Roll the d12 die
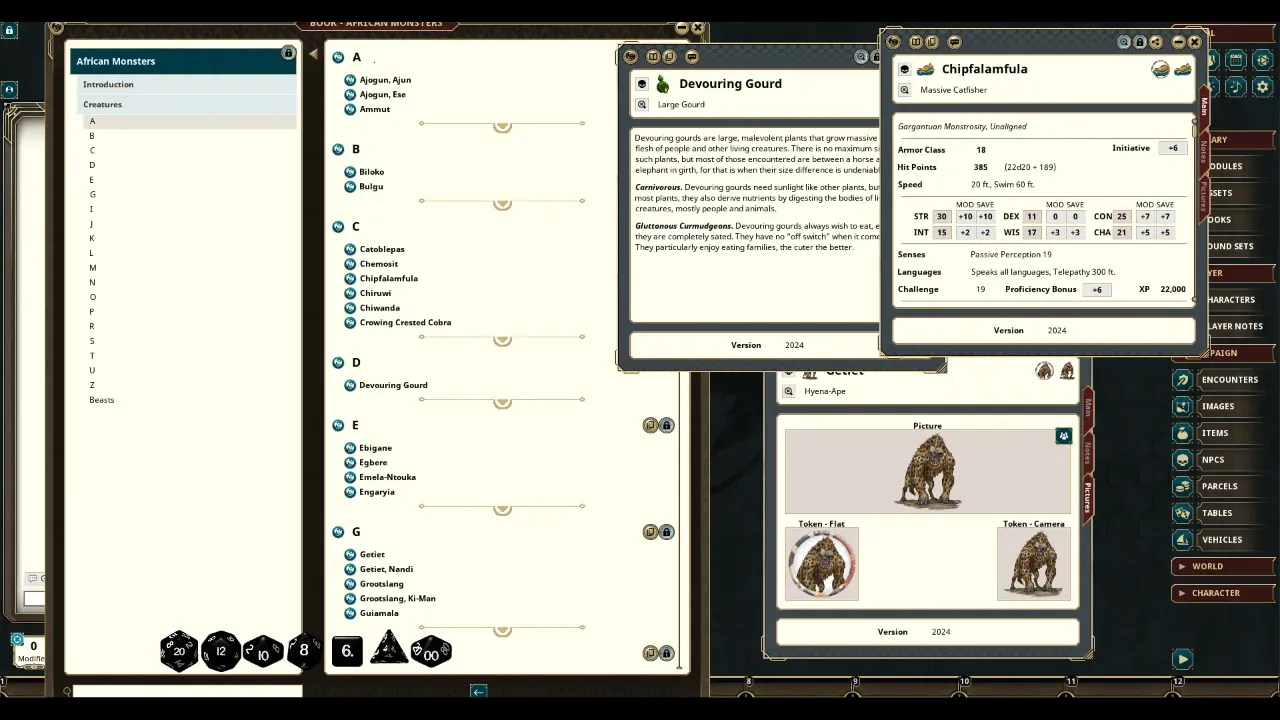This screenshot has width=1280, height=720. click(x=221, y=651)
